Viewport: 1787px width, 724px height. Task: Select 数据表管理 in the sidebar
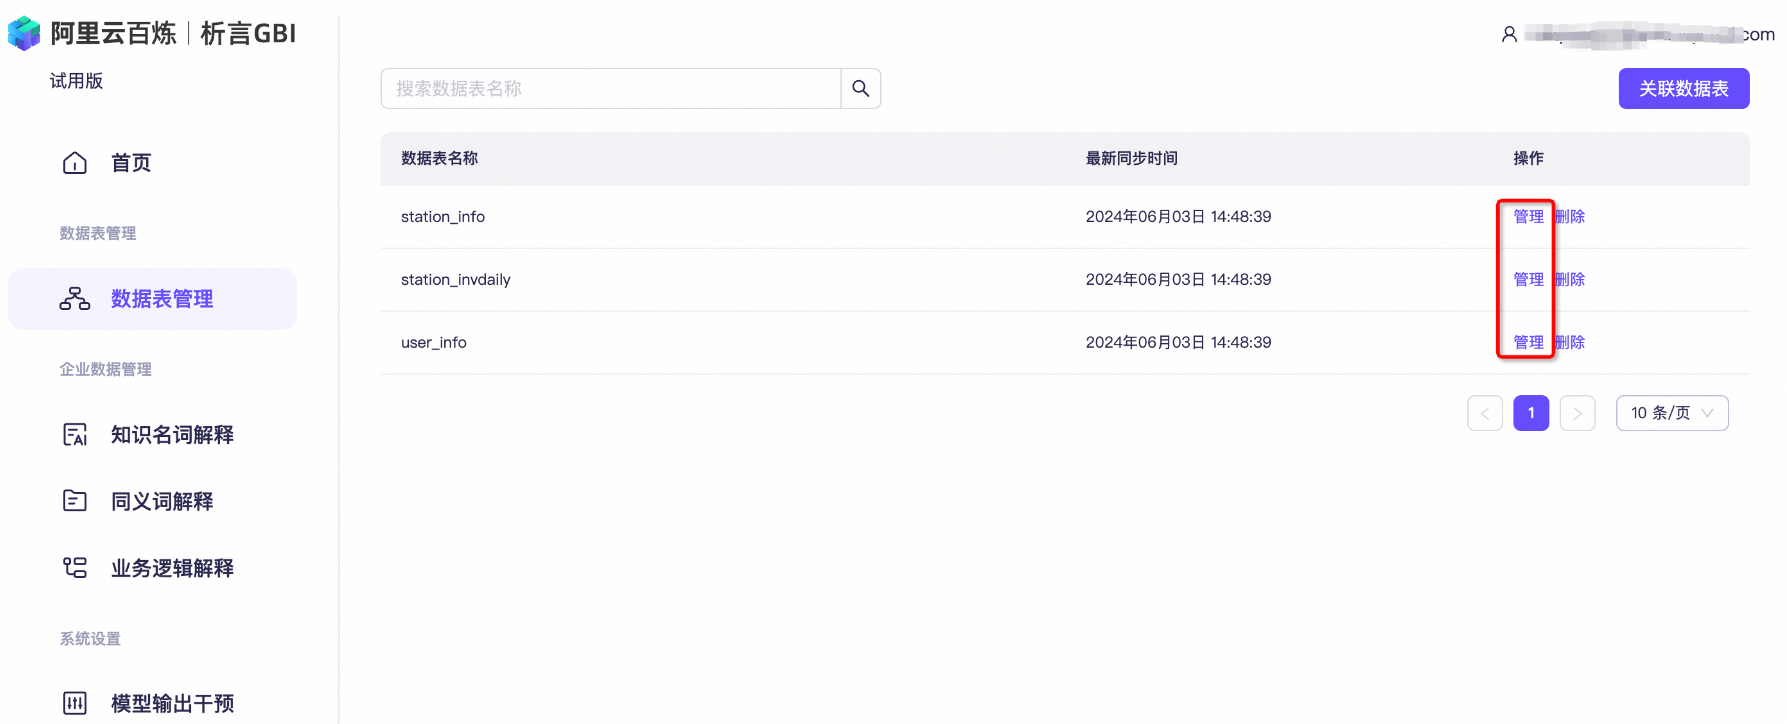(x=152, y=299)
